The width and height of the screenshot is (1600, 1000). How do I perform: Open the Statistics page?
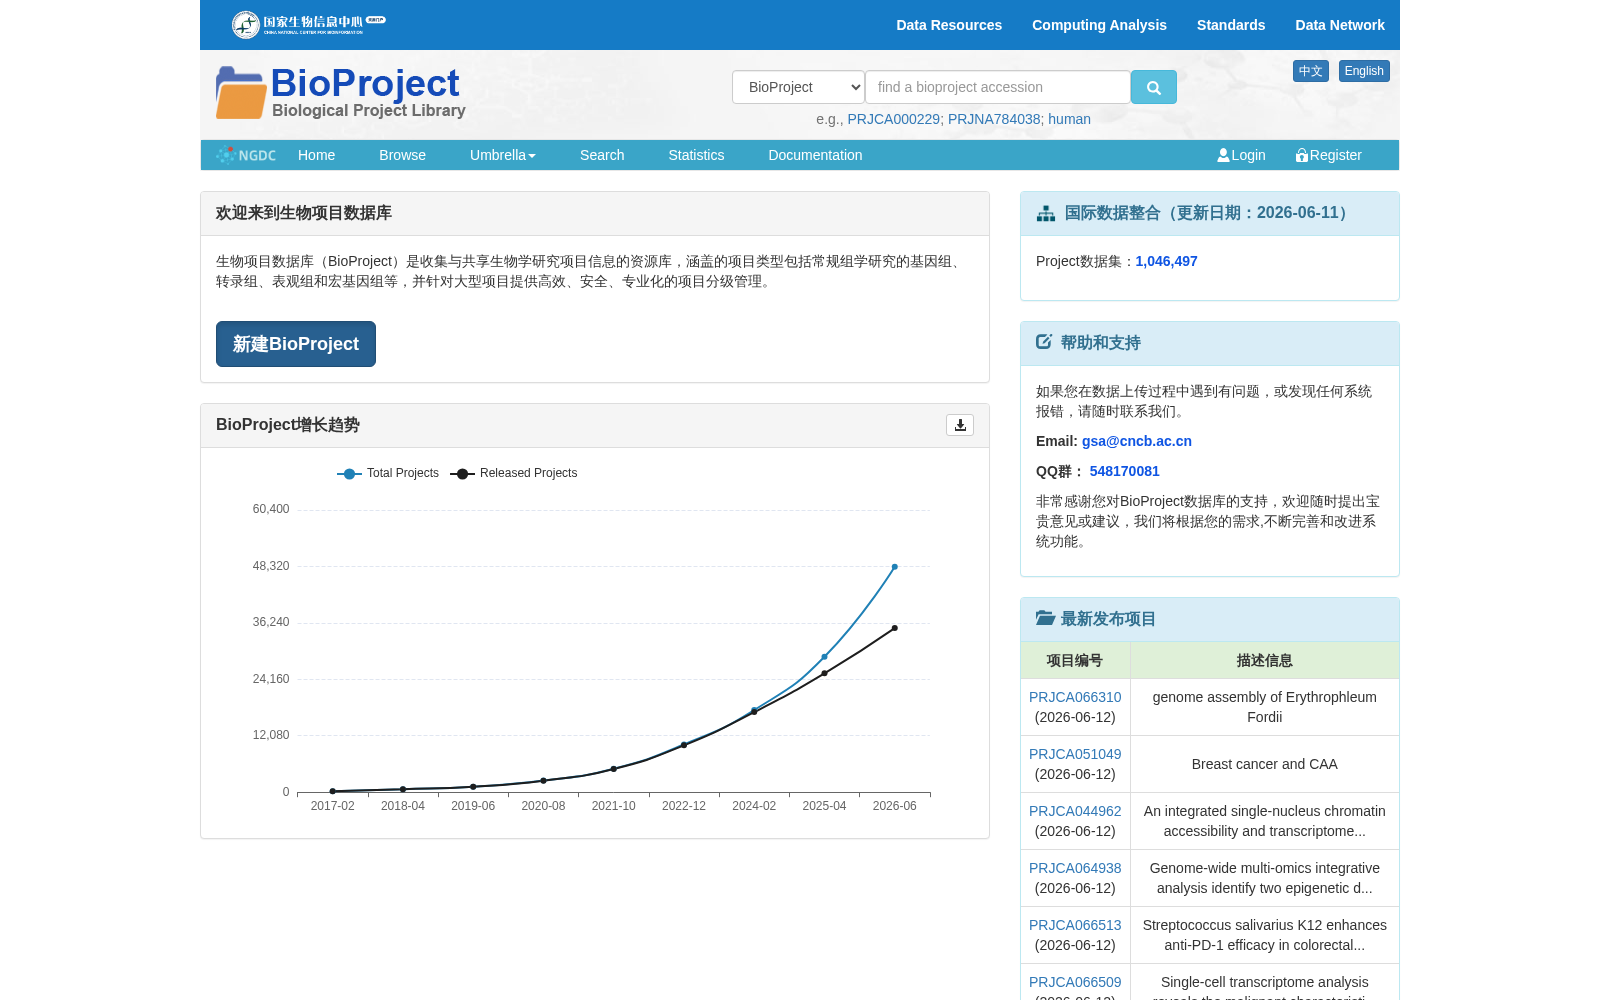[696, 155]
